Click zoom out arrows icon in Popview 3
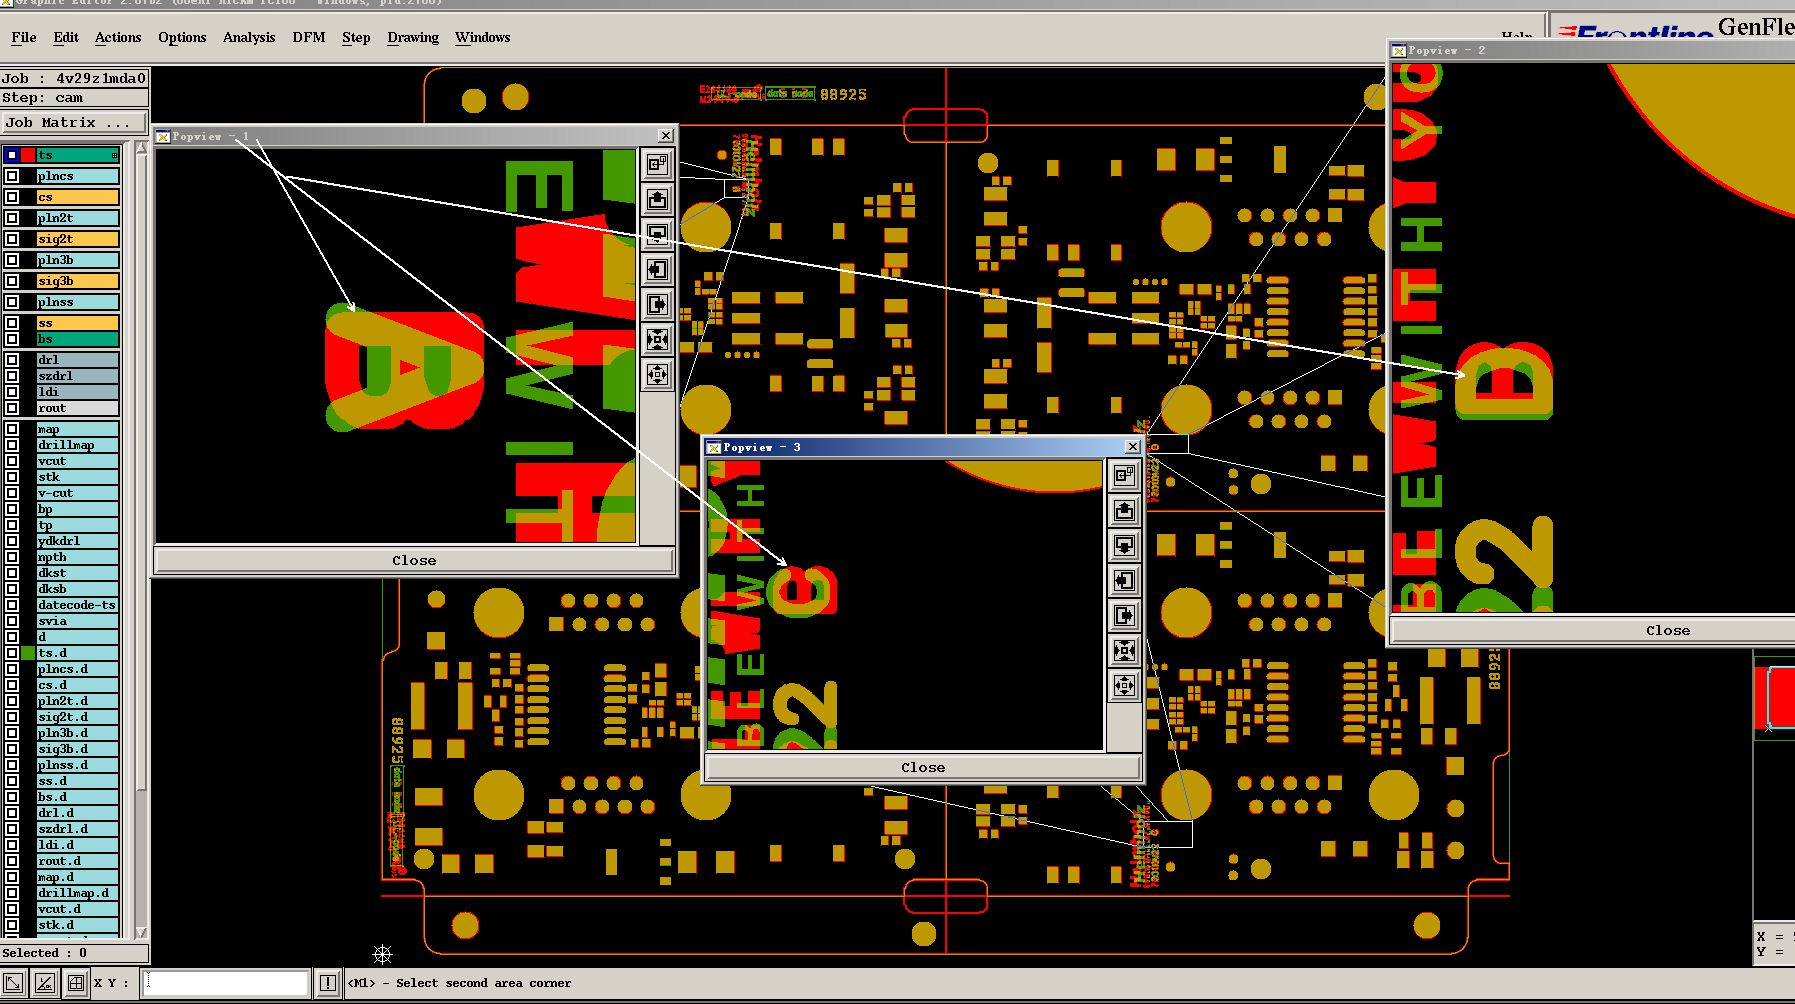This screenshot has width=1795, height=1004. click(1124, 686)
